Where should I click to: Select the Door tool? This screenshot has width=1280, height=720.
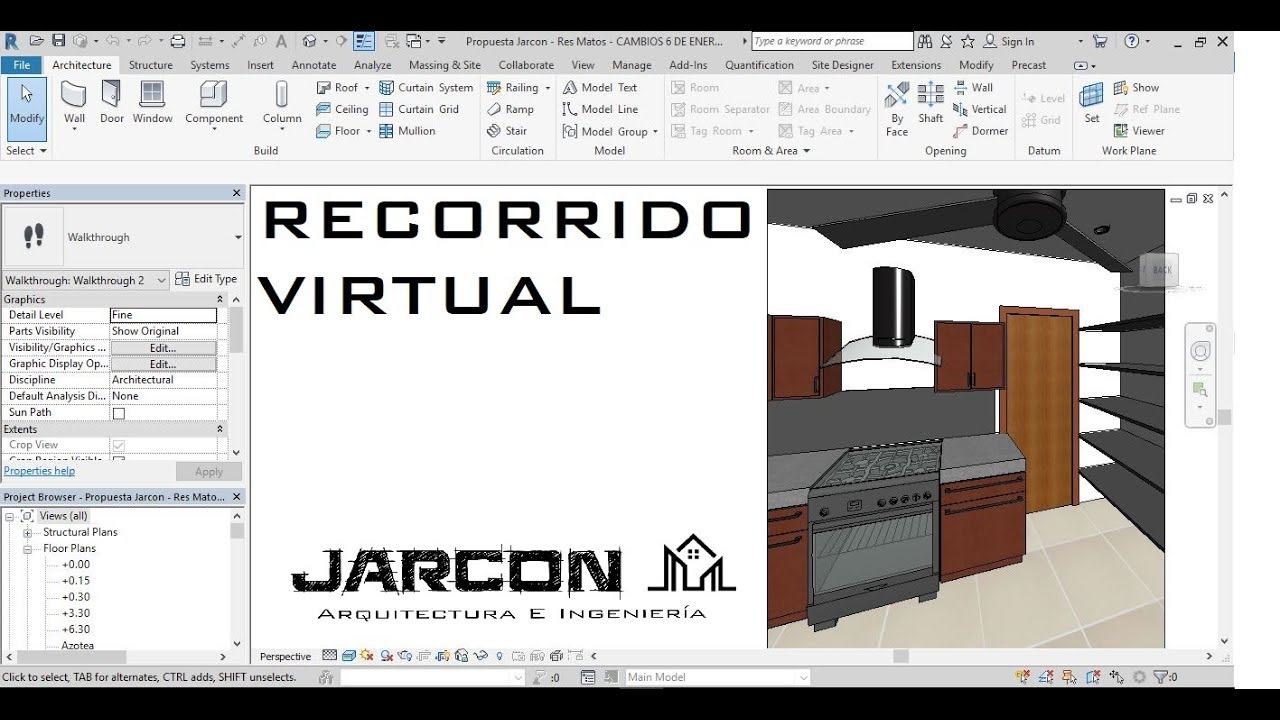coord(112,105)
